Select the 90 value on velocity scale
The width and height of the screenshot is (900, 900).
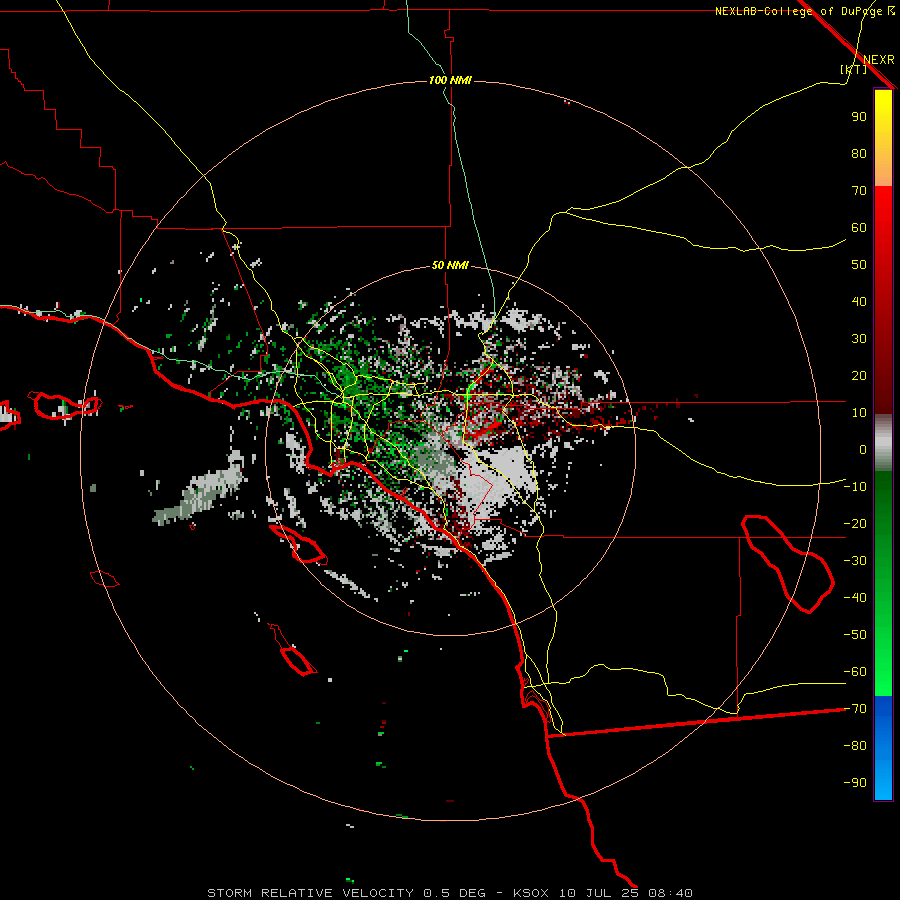(859, 117)
